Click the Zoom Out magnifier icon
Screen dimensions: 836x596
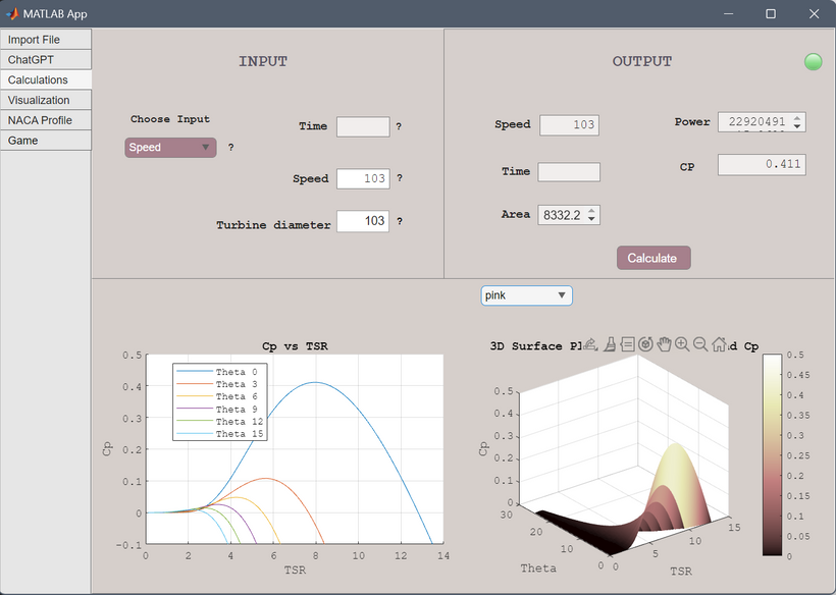point(700,344)
